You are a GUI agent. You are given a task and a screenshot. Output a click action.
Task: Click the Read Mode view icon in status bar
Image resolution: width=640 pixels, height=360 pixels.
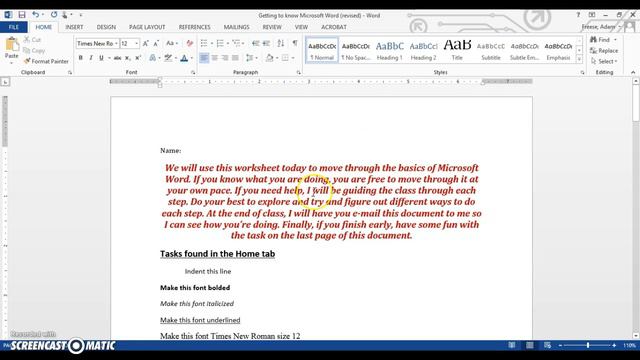[x=511, y=345]
